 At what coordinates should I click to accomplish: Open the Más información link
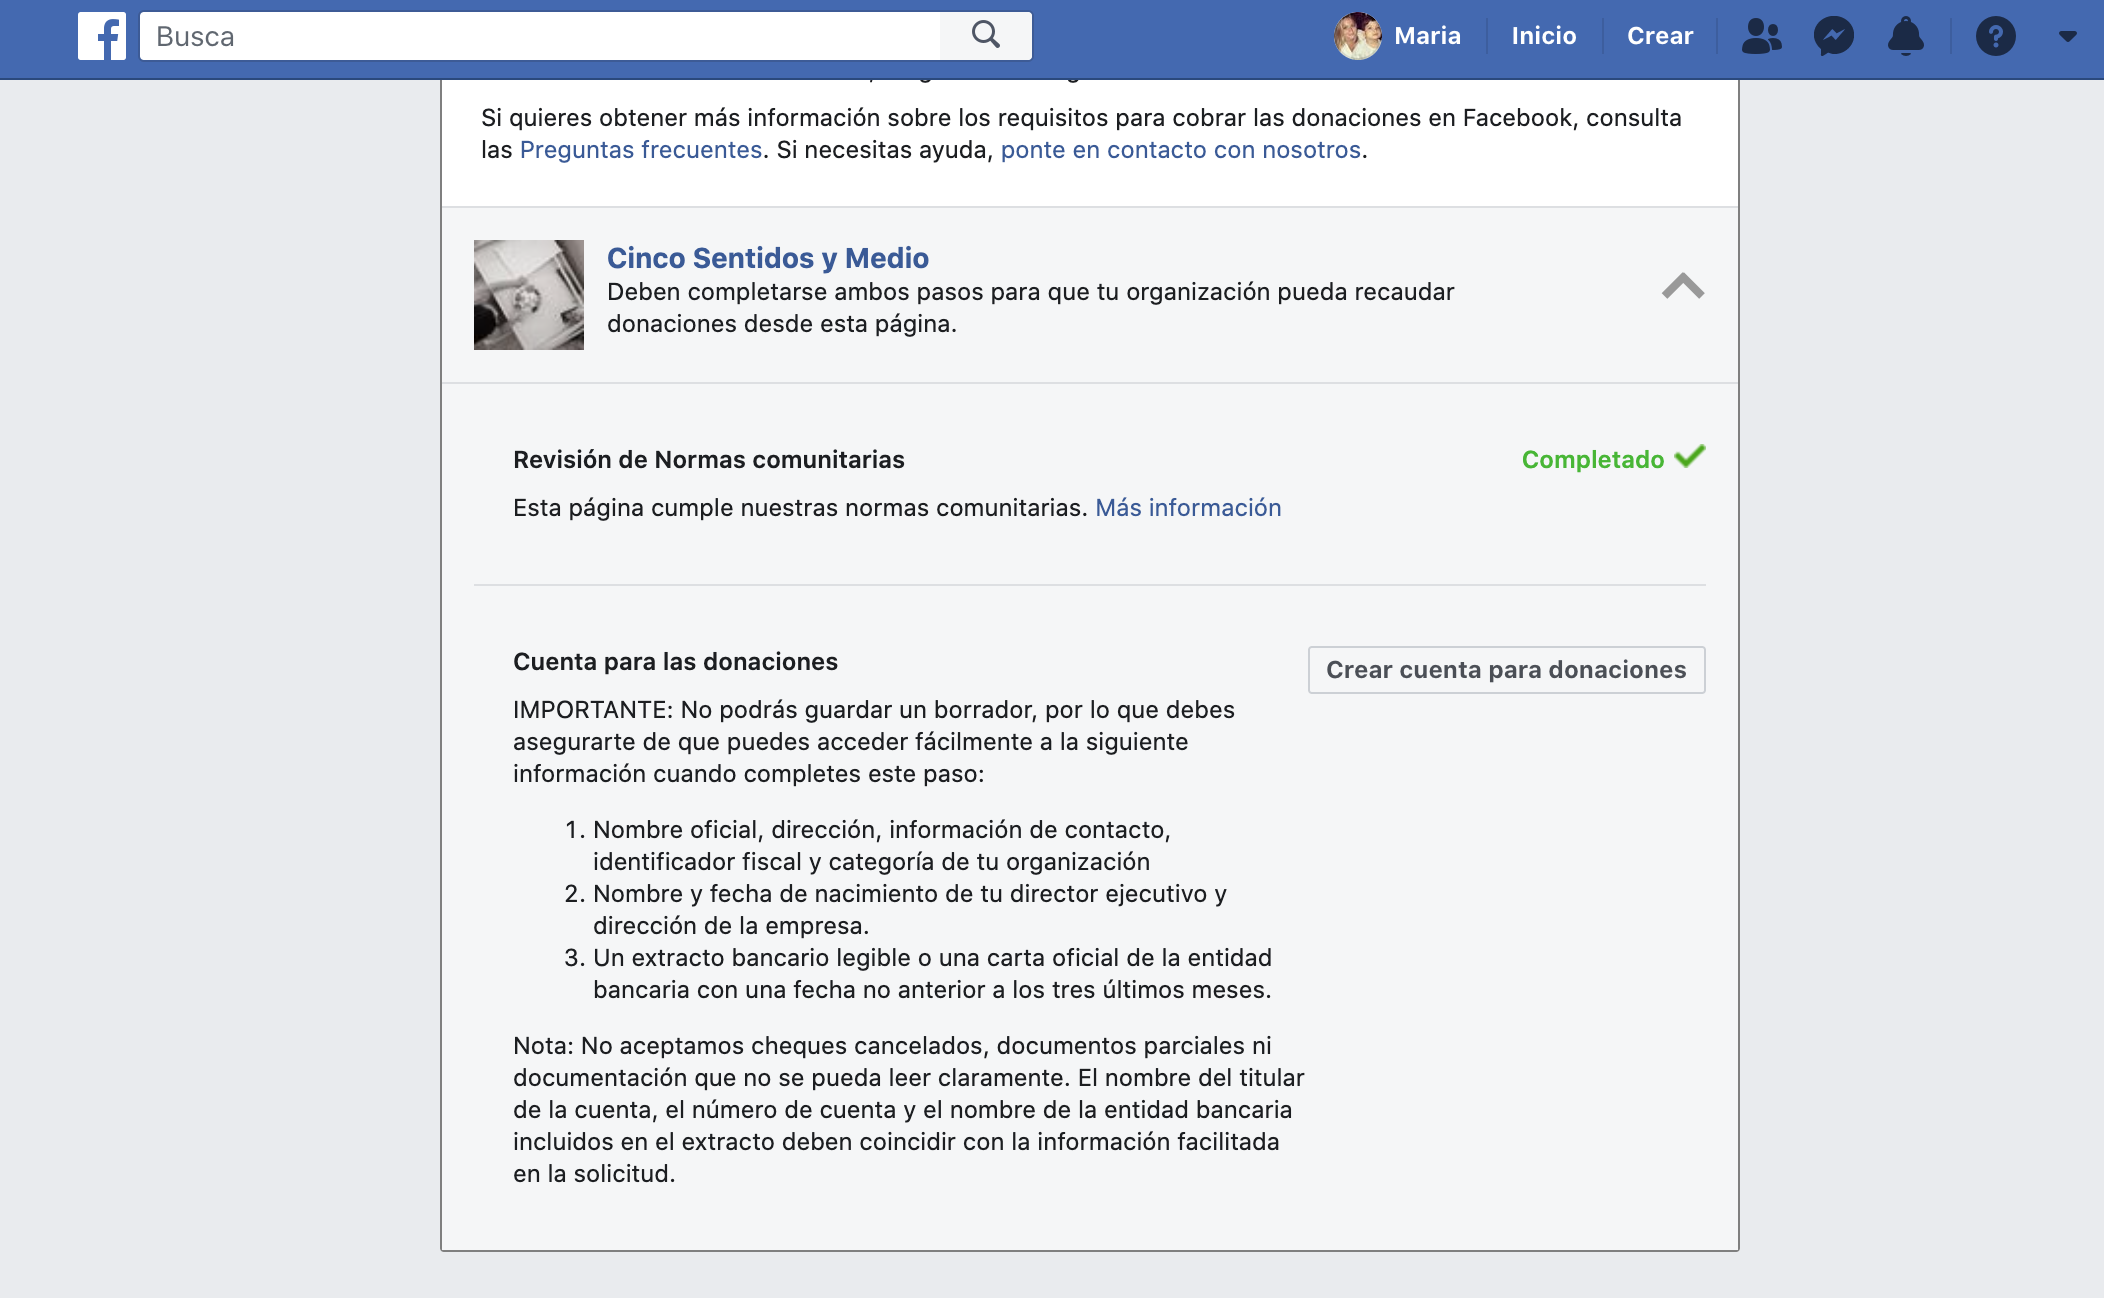click(x=1188, y=508)
